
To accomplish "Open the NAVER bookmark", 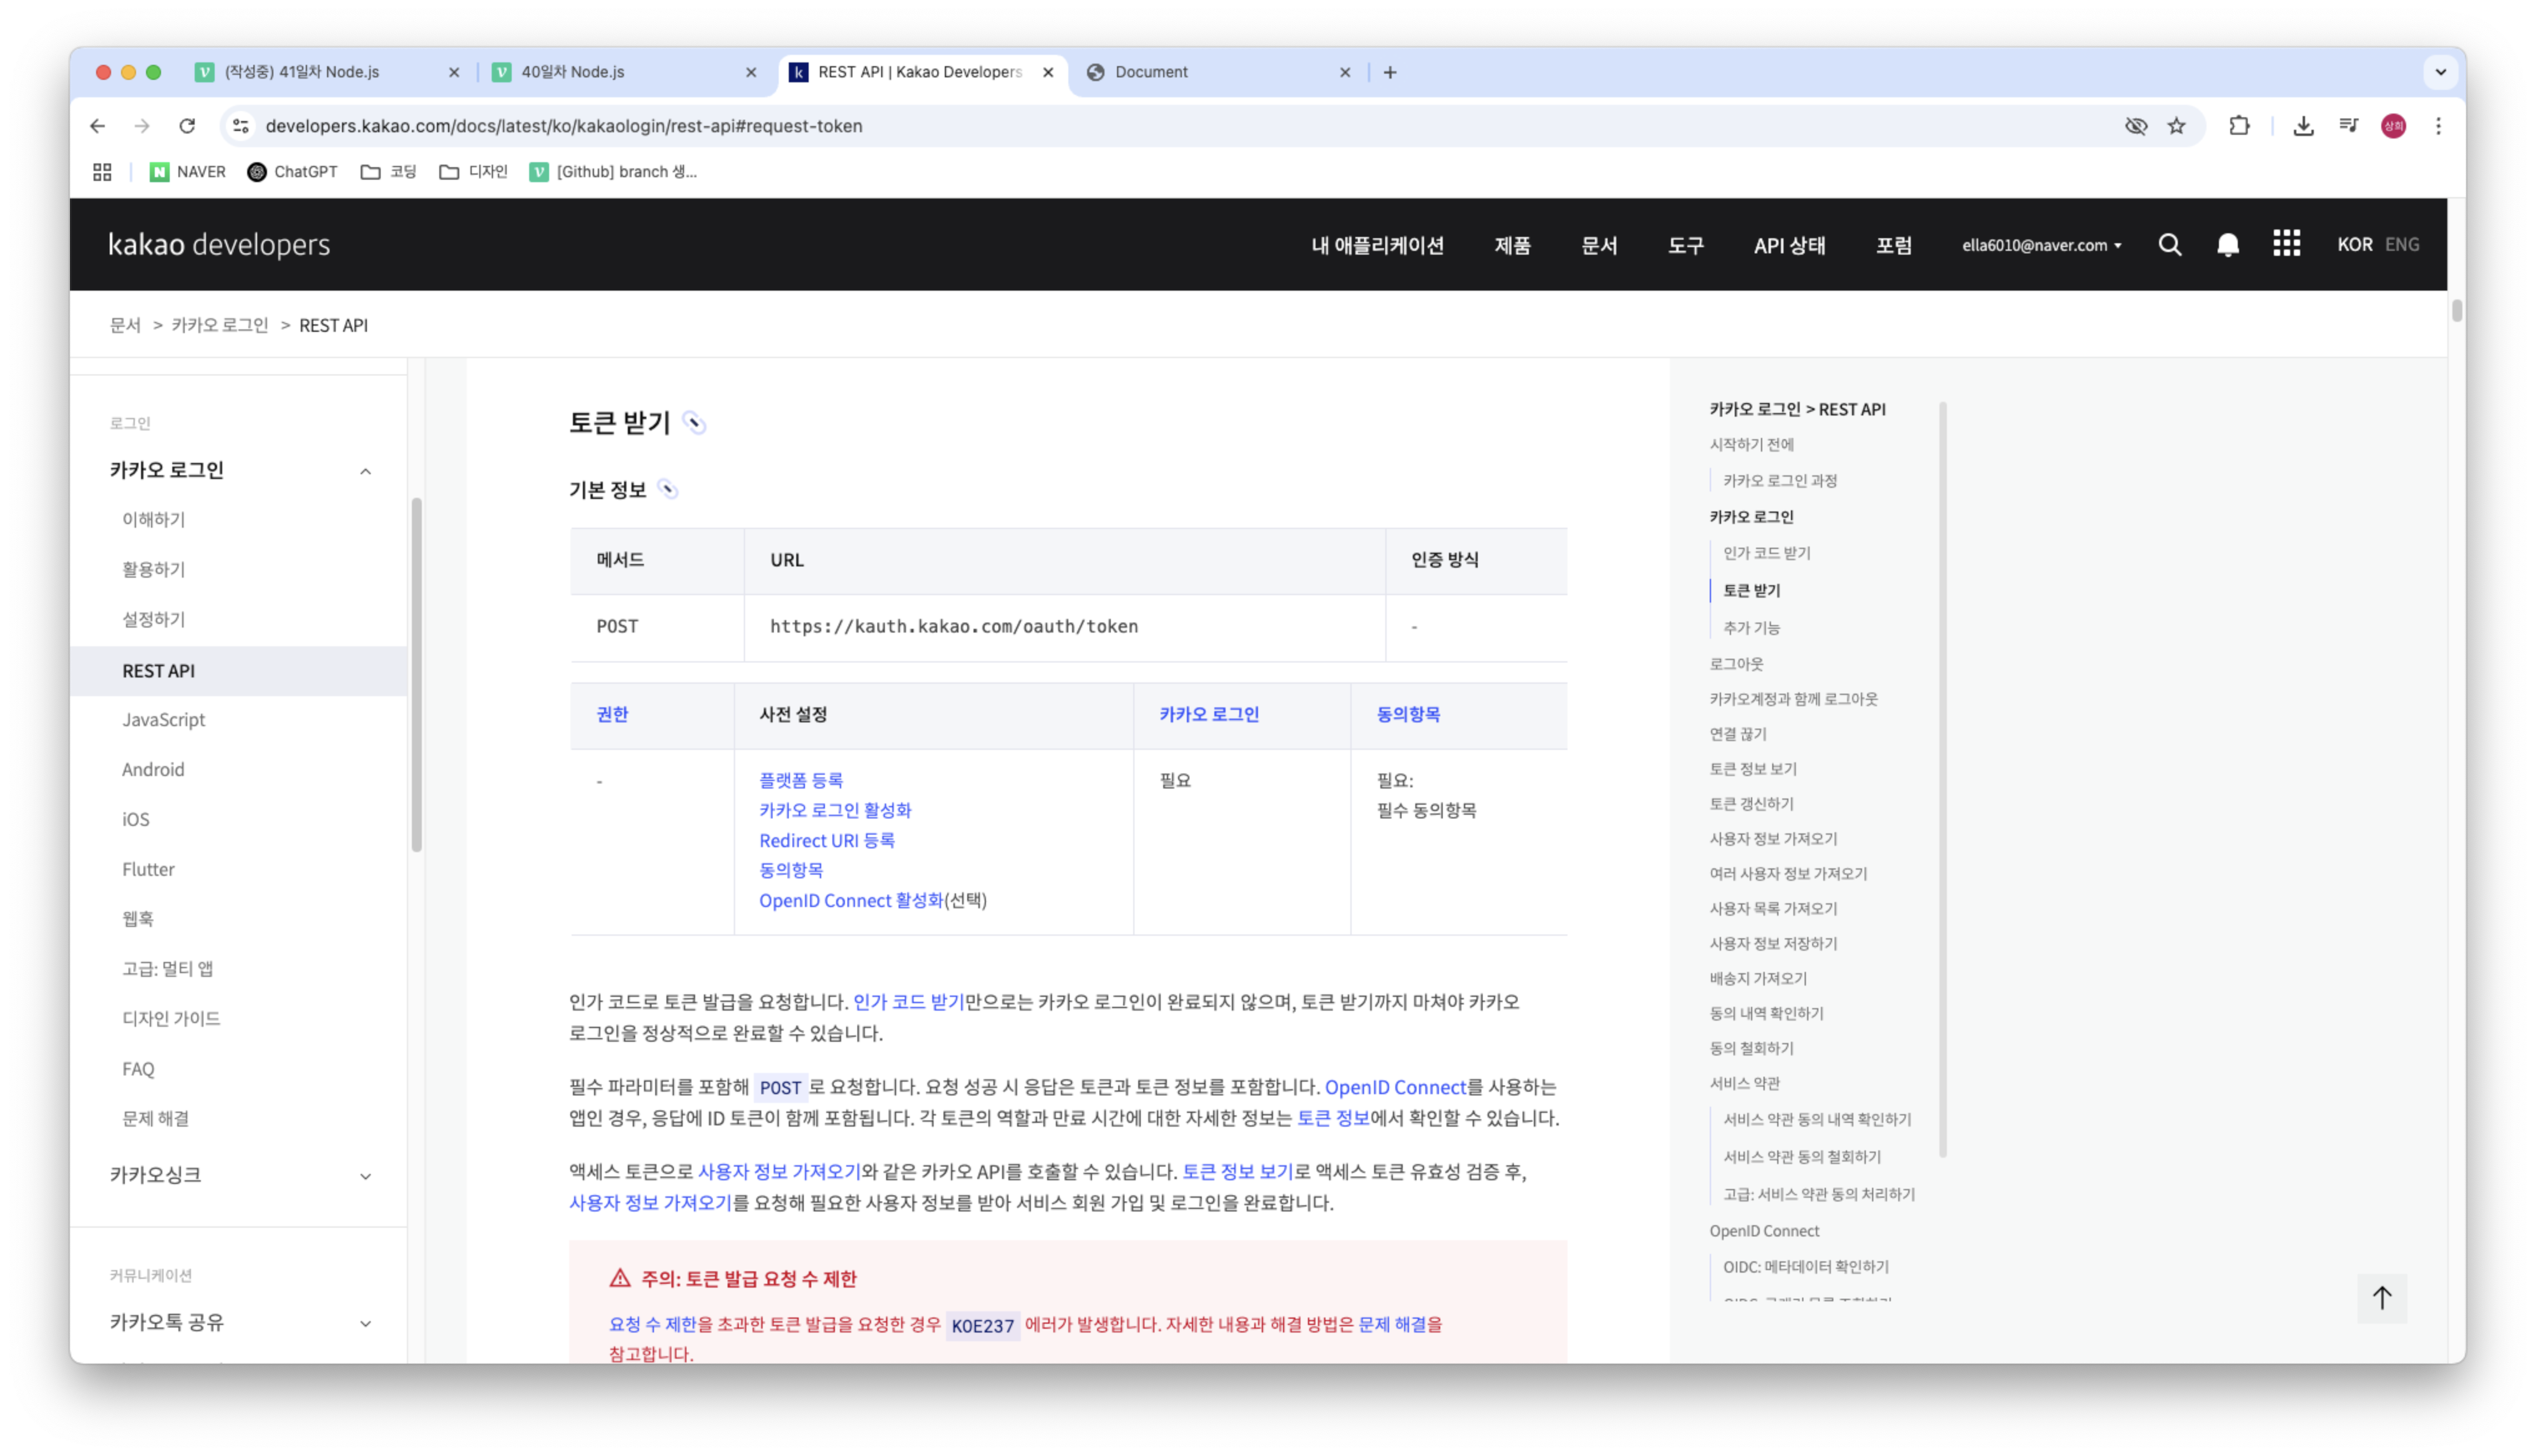I will [188, 172].
